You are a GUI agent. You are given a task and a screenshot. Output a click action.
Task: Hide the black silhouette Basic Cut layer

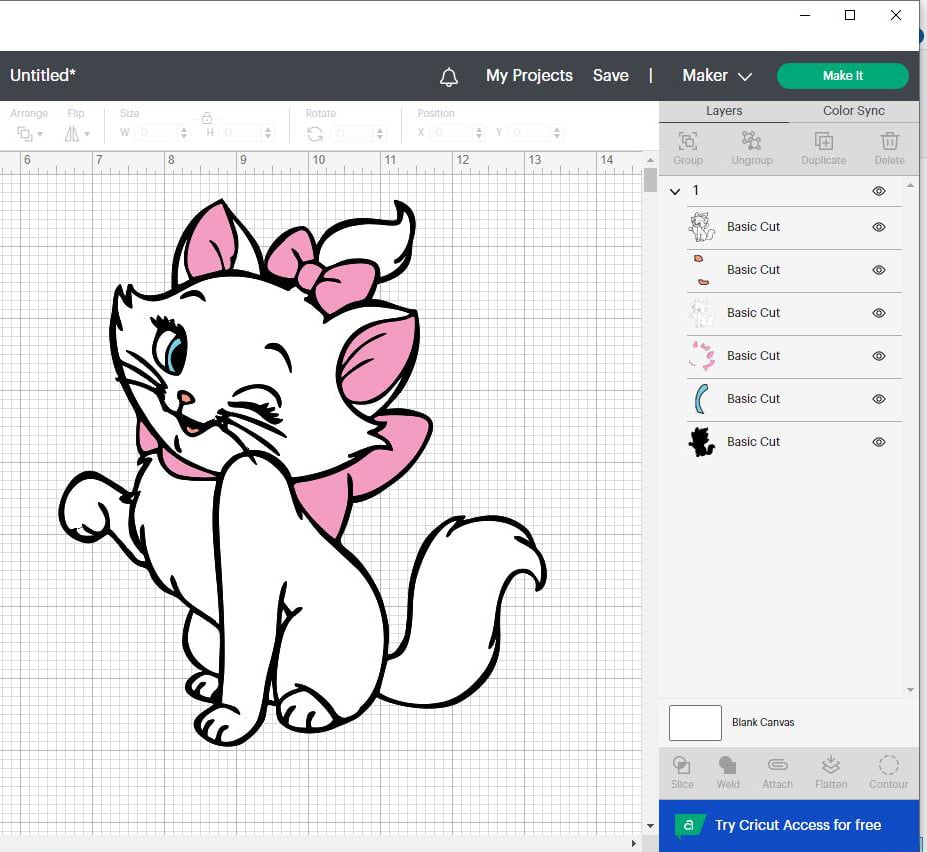(879, 442)
